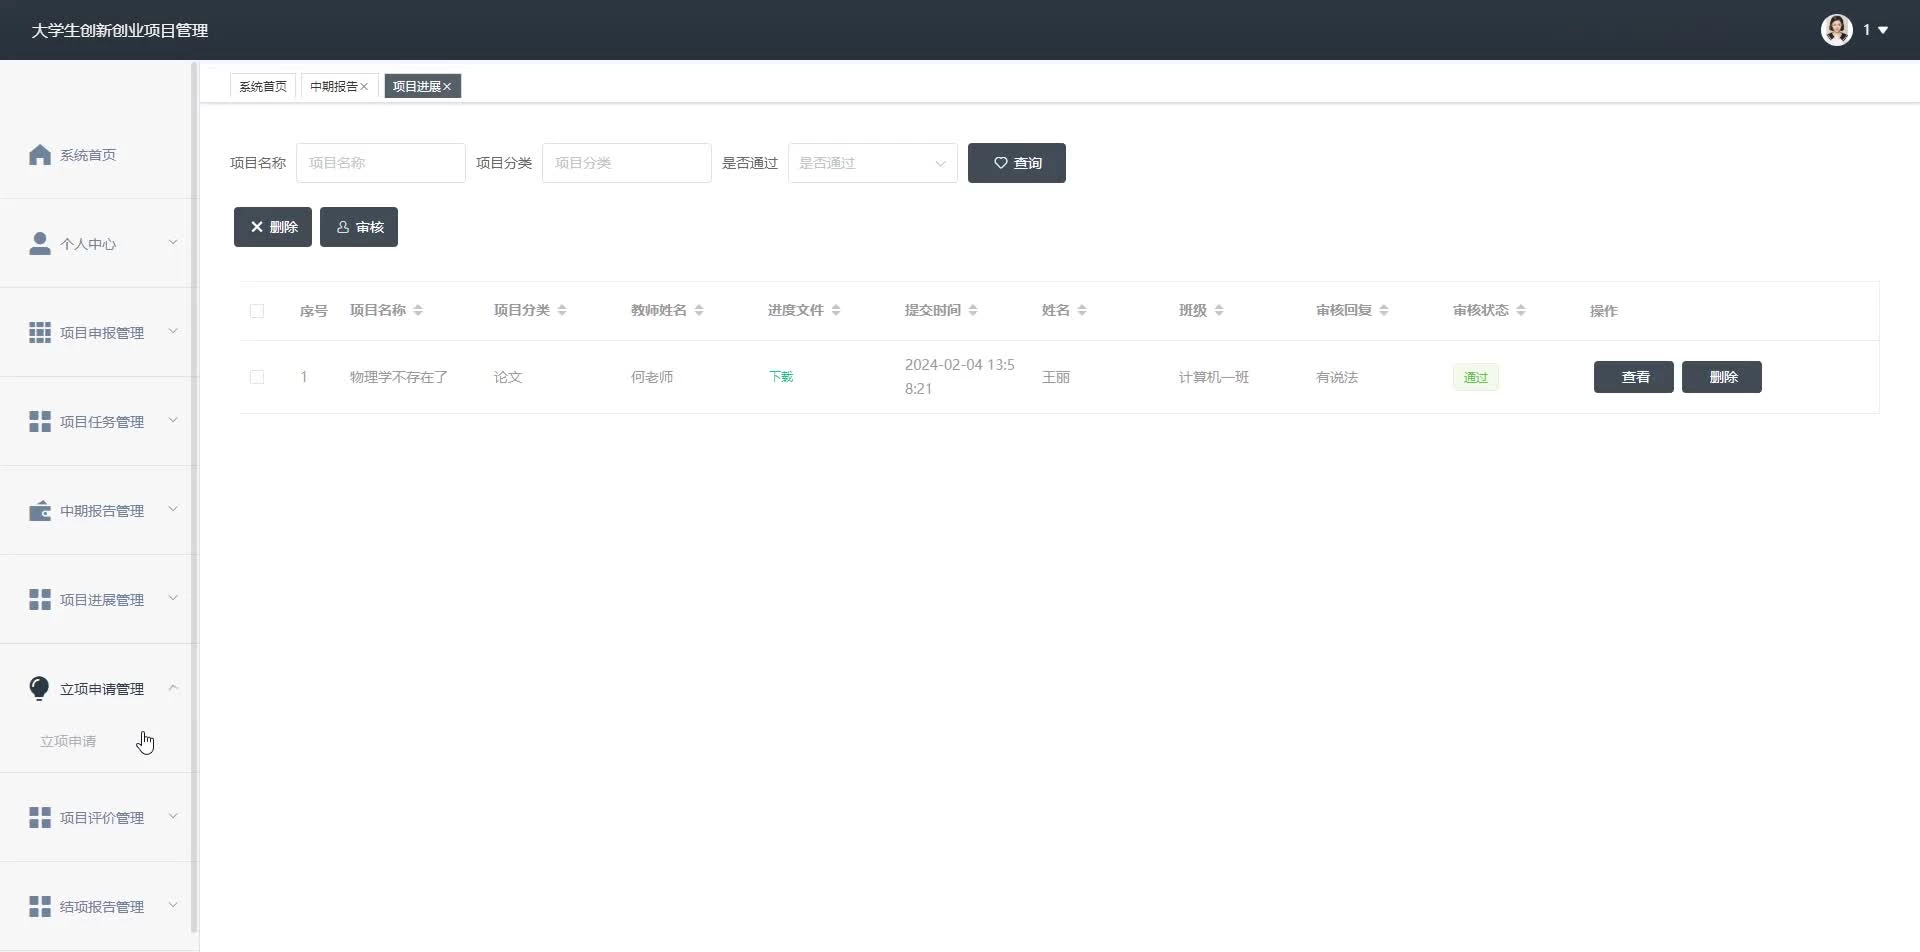The height and width of the screenshot is (952, 1920).
Task: Open the 立项申请 submenu item
Action: [68, 741]
